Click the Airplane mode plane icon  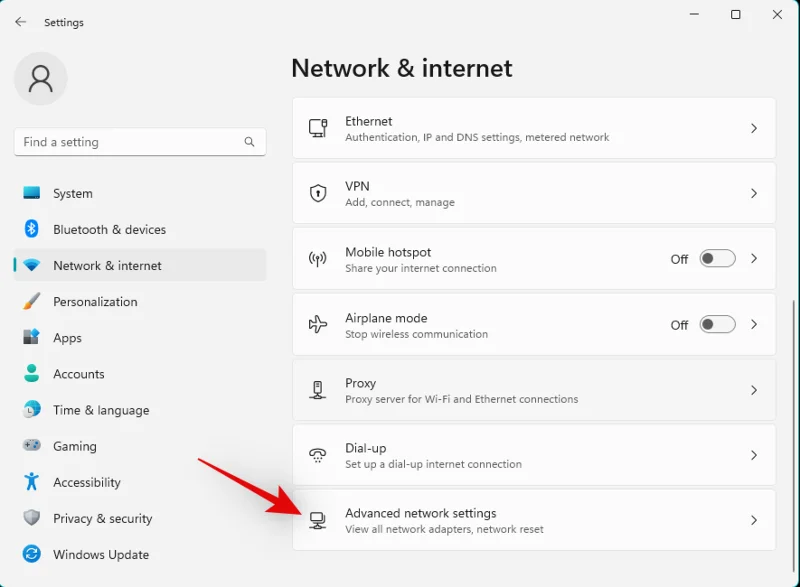pos(318,324)
